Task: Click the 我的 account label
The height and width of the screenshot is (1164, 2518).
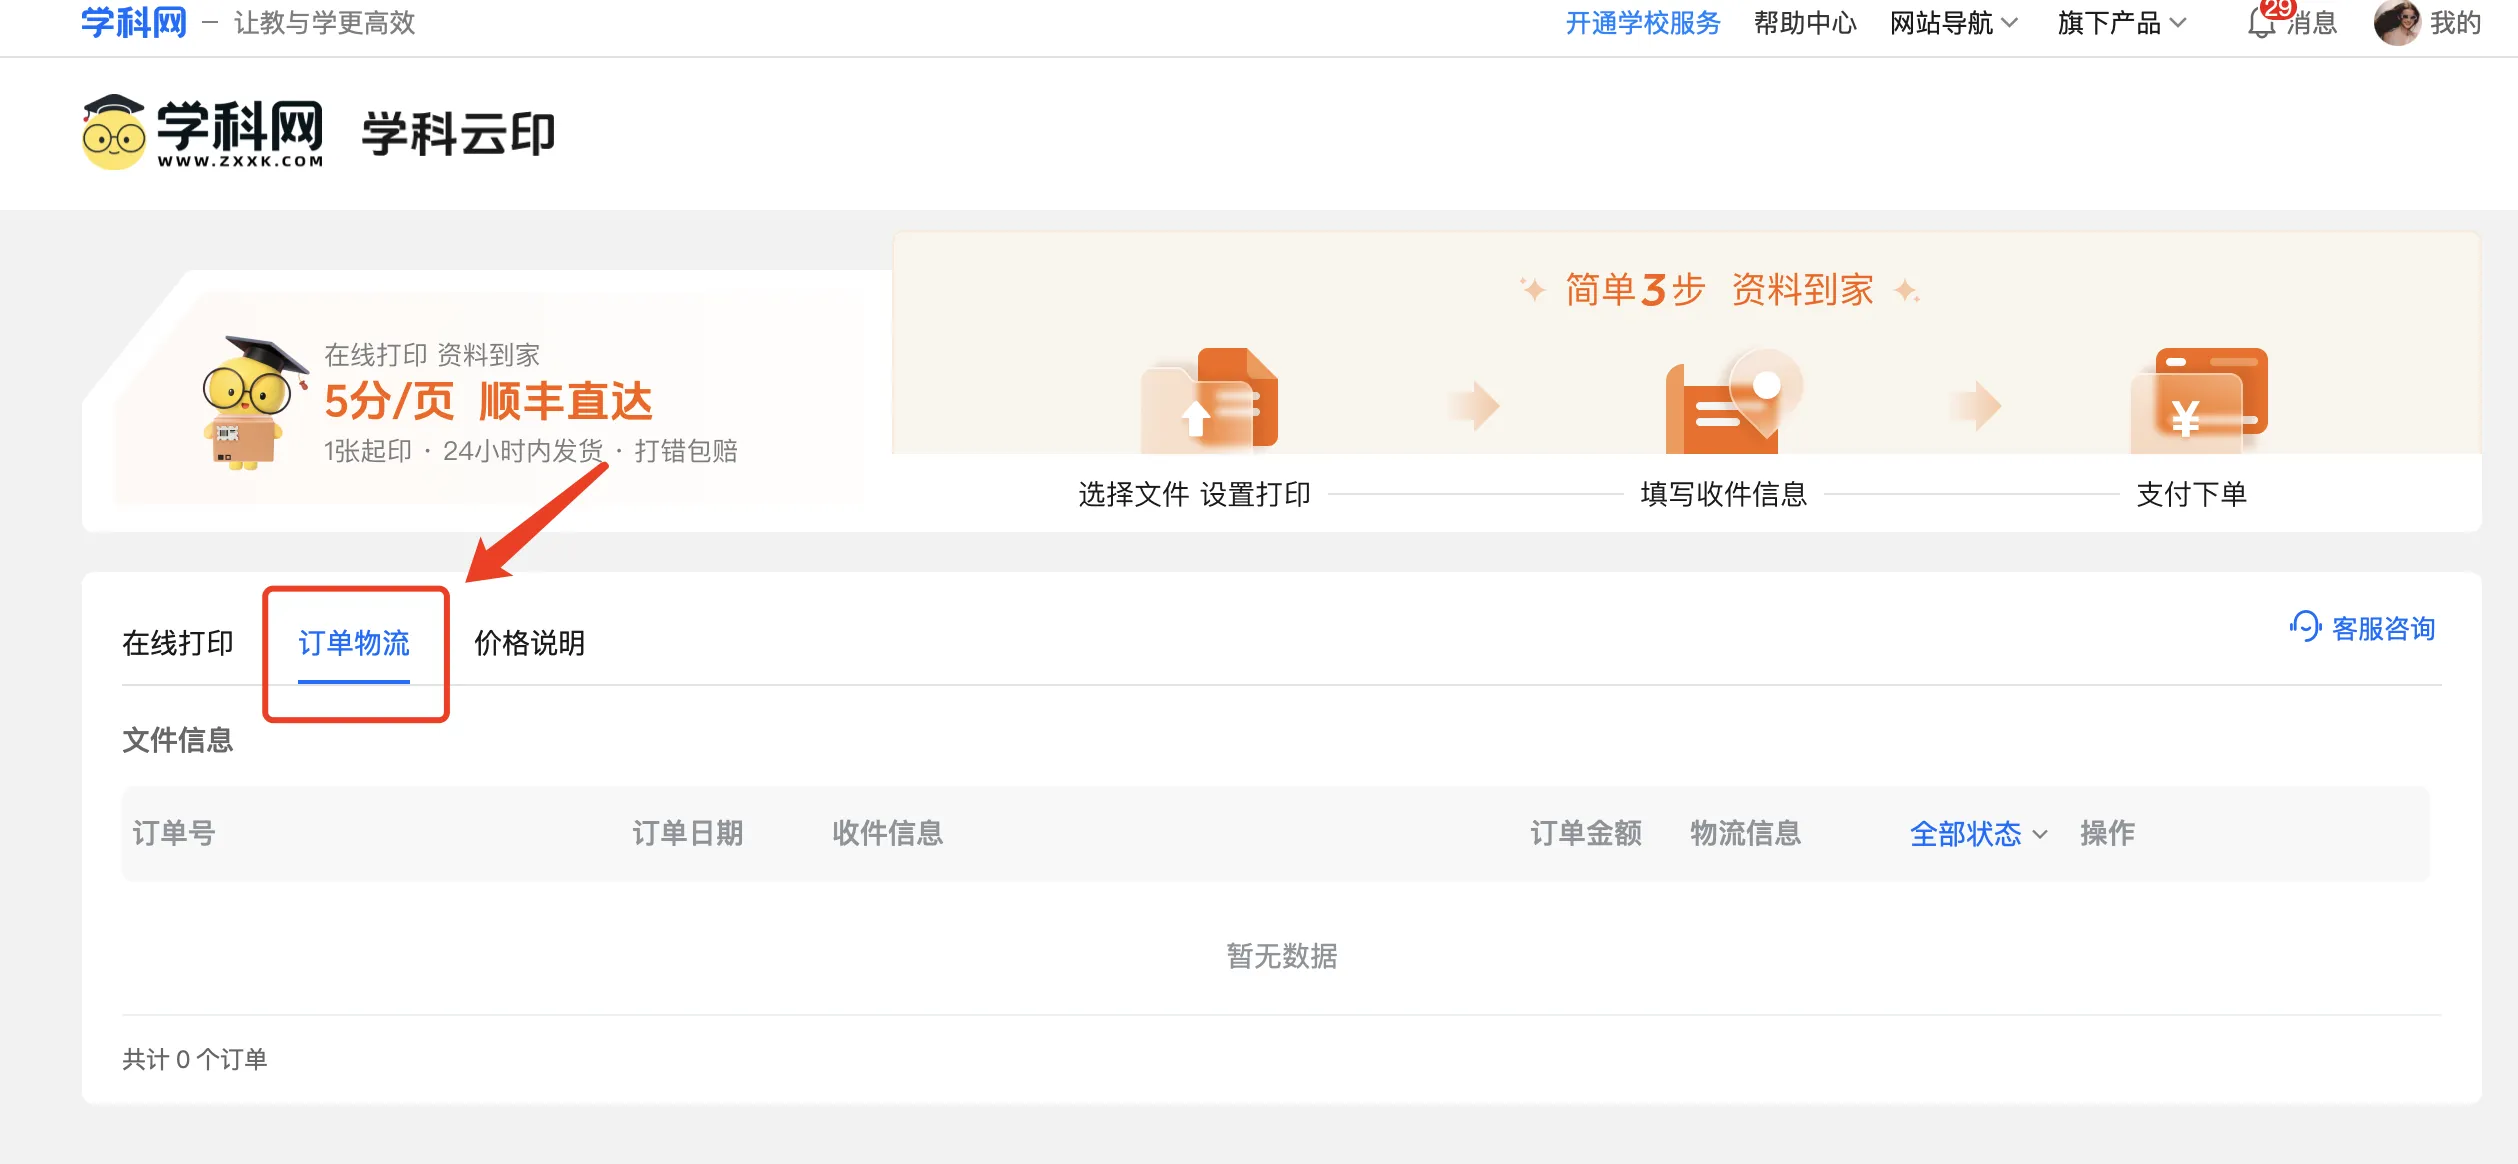Action: [x=2455, y=23]
